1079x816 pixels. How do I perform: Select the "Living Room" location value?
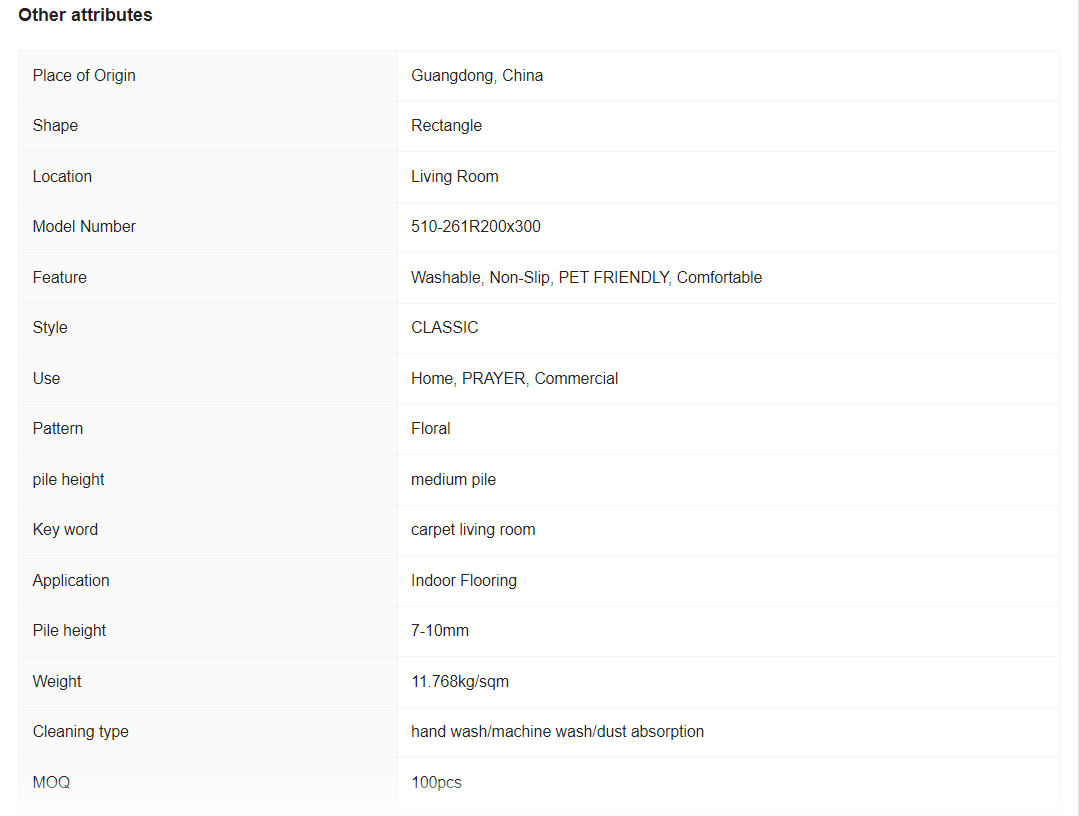click(x=454, y=177)
